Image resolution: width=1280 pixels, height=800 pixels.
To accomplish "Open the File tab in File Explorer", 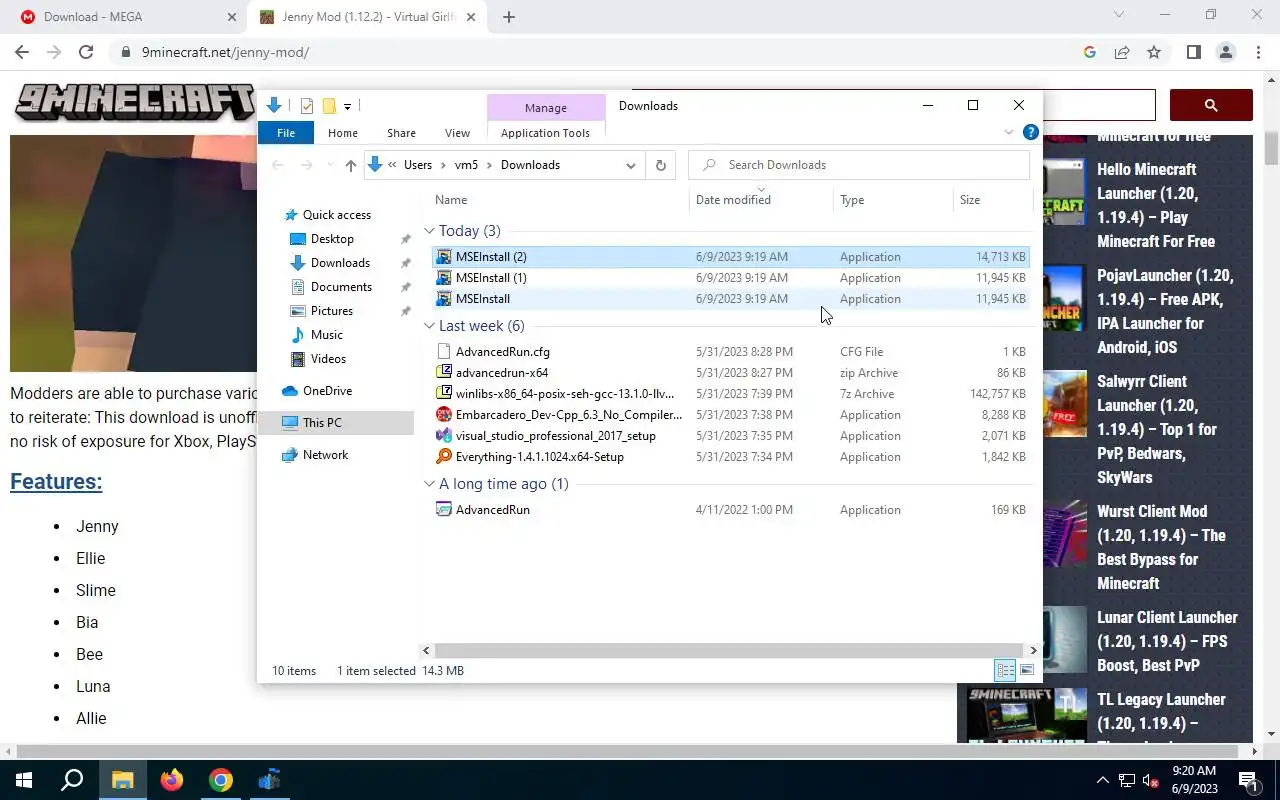I will tap(286, 133).
